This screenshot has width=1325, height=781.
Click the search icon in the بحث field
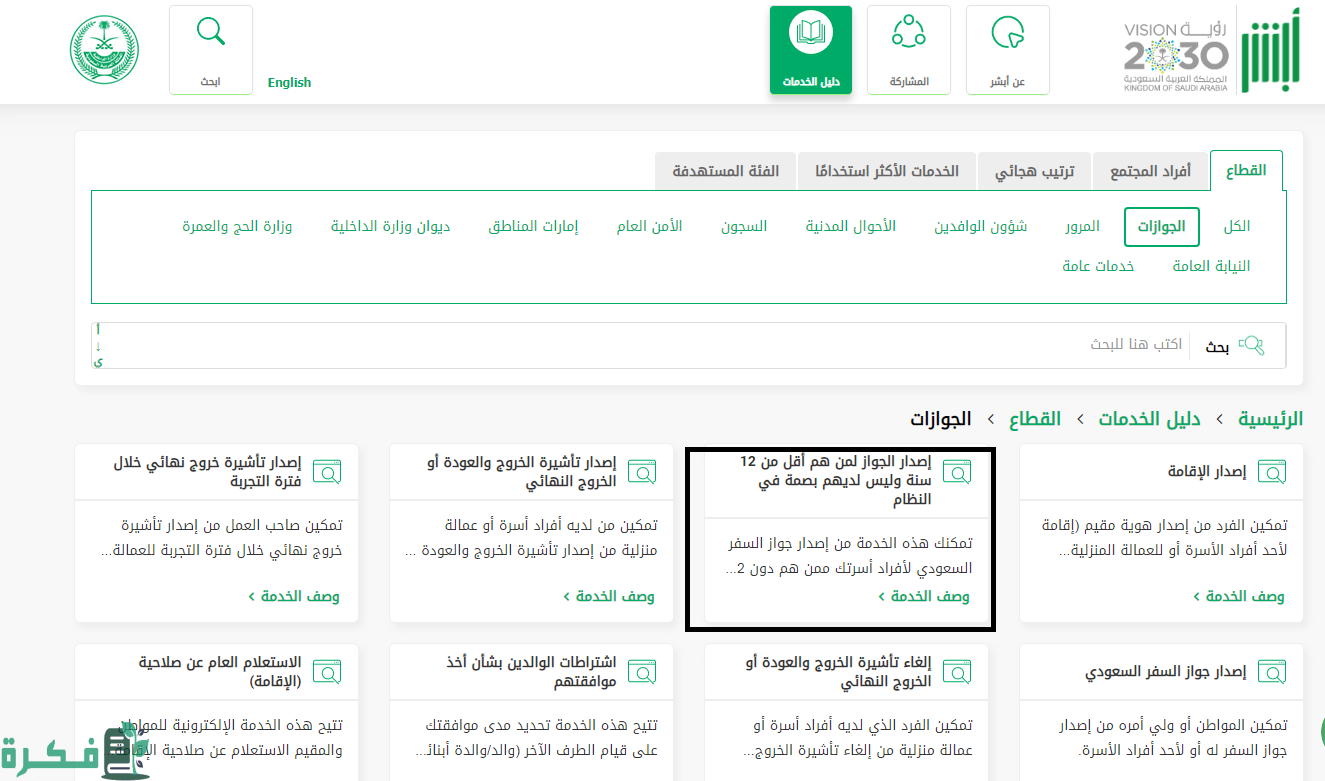click(1251, 346)
